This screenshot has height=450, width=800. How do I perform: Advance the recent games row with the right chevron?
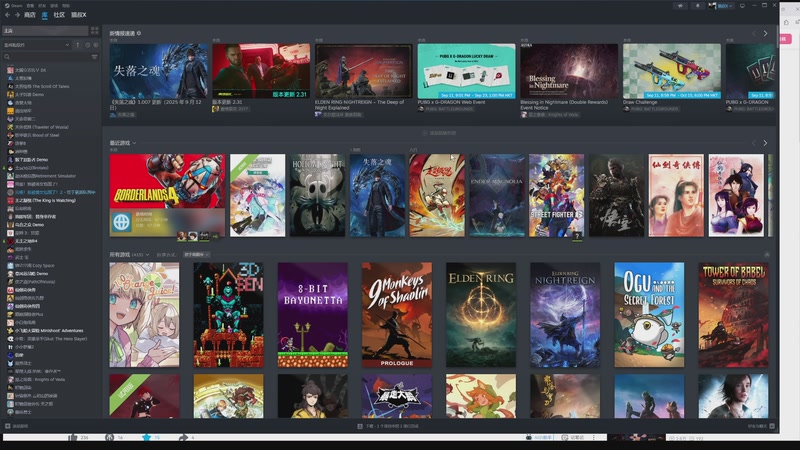(x=765, y=143)
